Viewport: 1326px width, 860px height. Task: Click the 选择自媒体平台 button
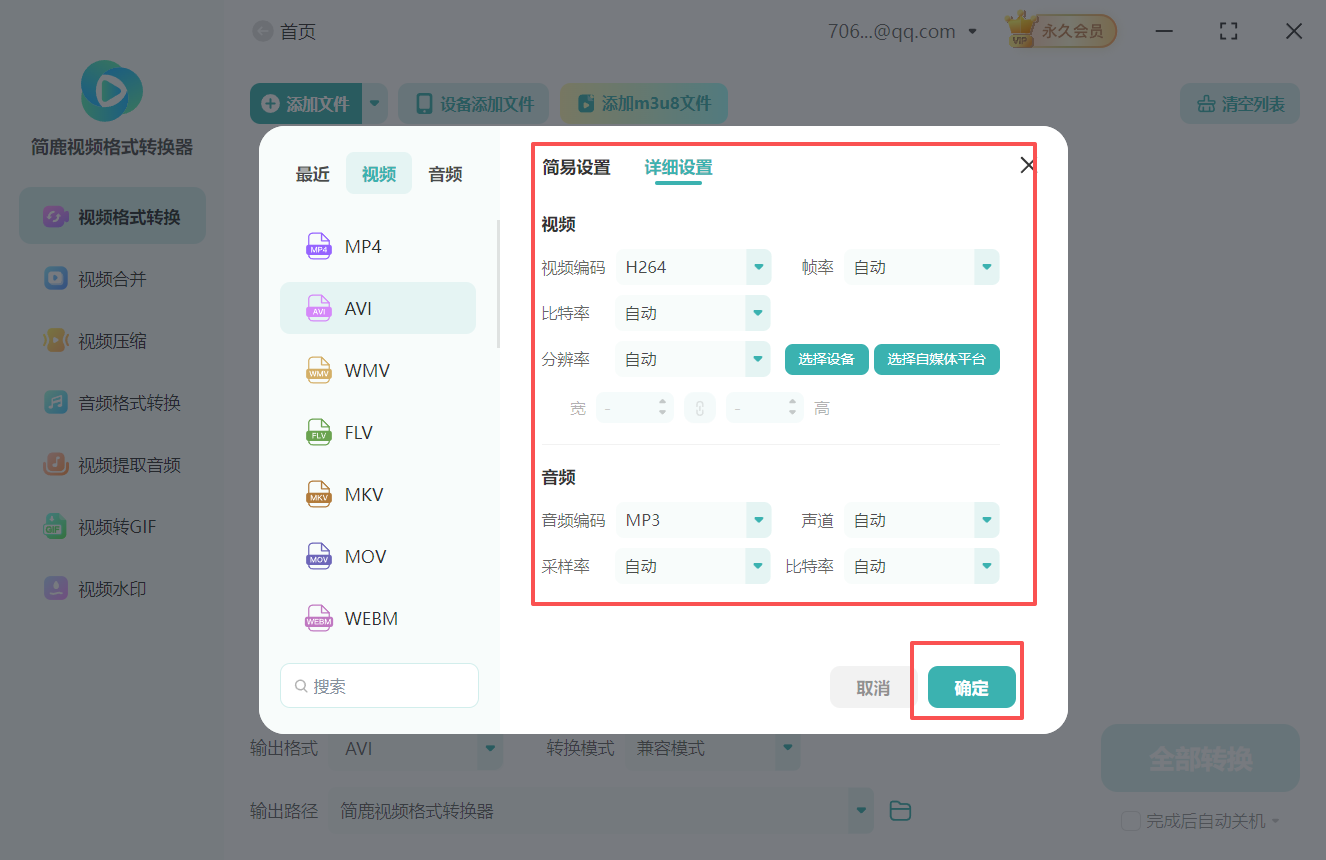(936, 359)
